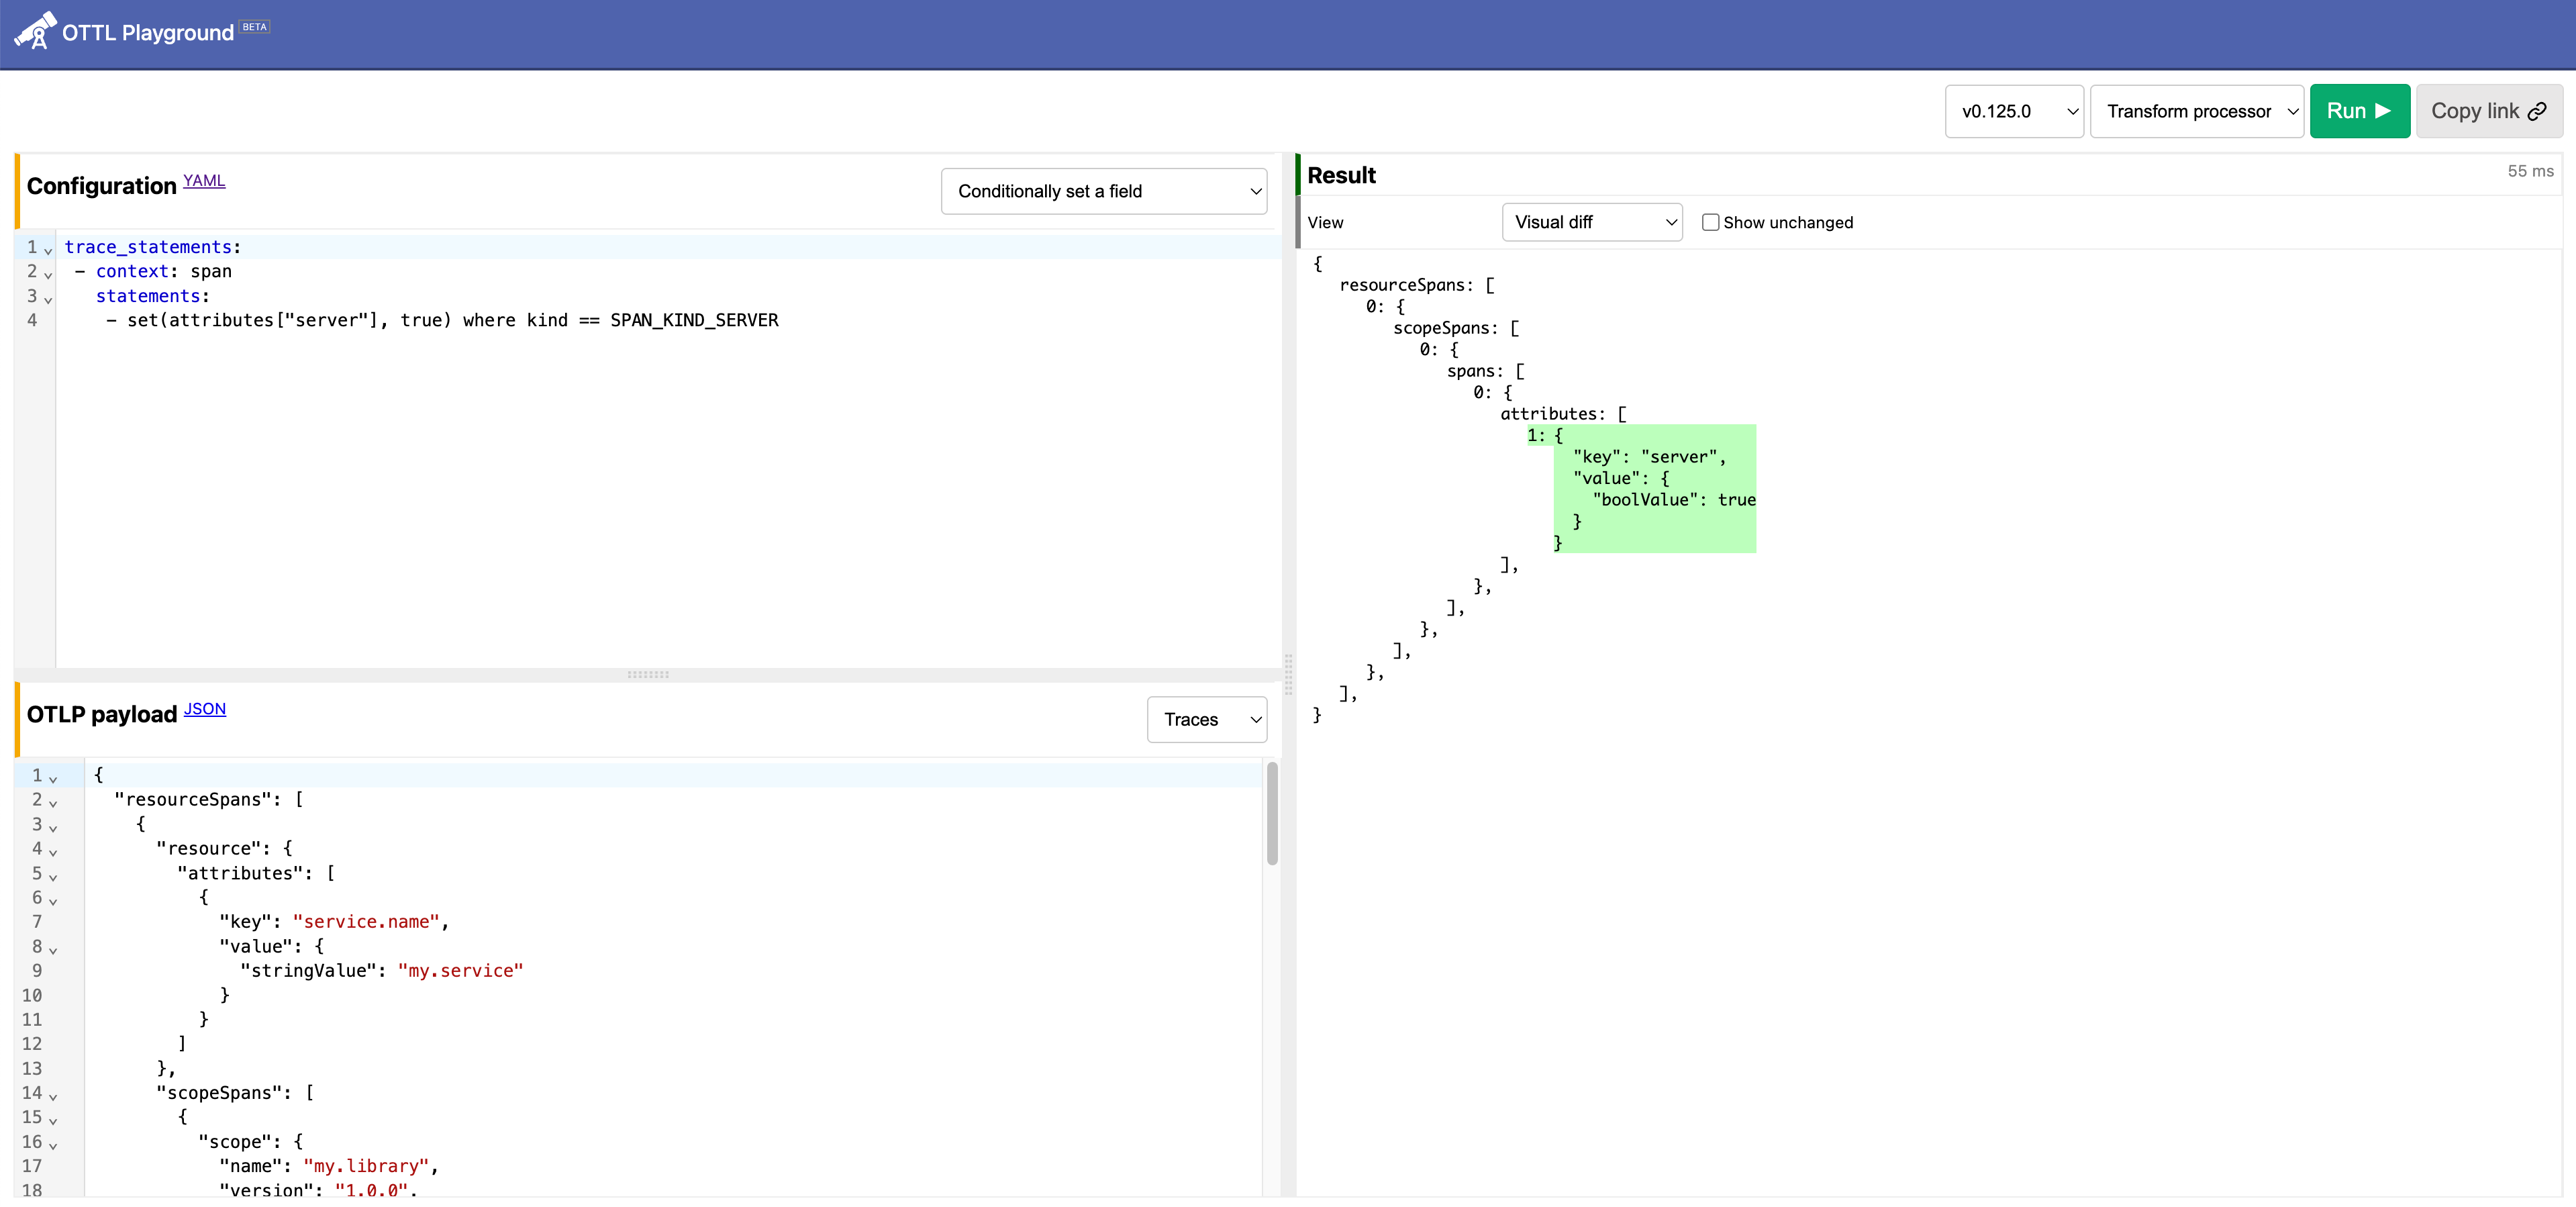The image size is (2576, 1207).
Task: Click the BETA badge next to title
Action: pyautogui.click(x=255, y=27)
